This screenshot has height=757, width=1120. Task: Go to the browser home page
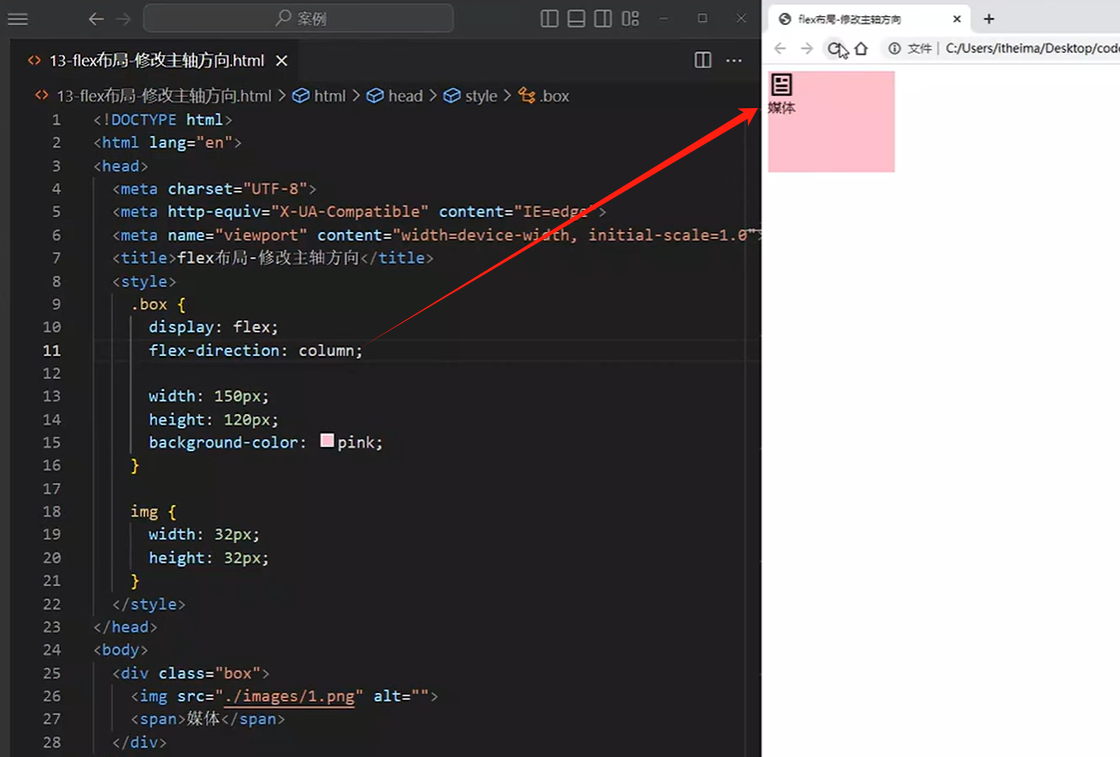[x=861, y=49]
